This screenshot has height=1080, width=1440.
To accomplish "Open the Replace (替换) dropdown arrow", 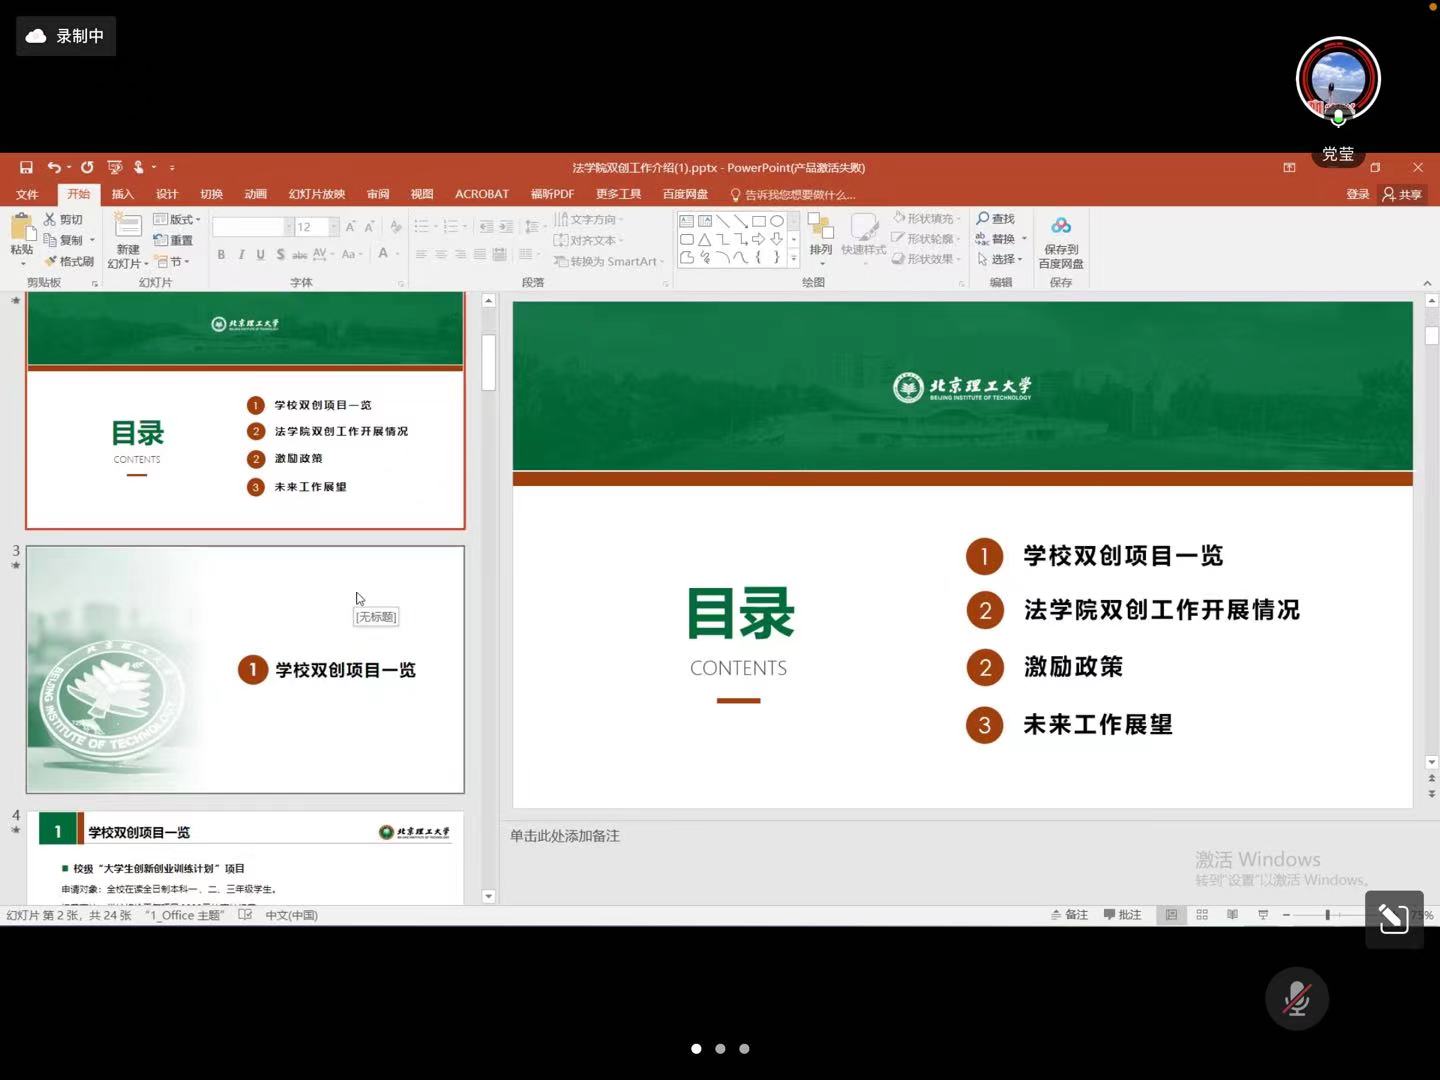I will 1024,239.
